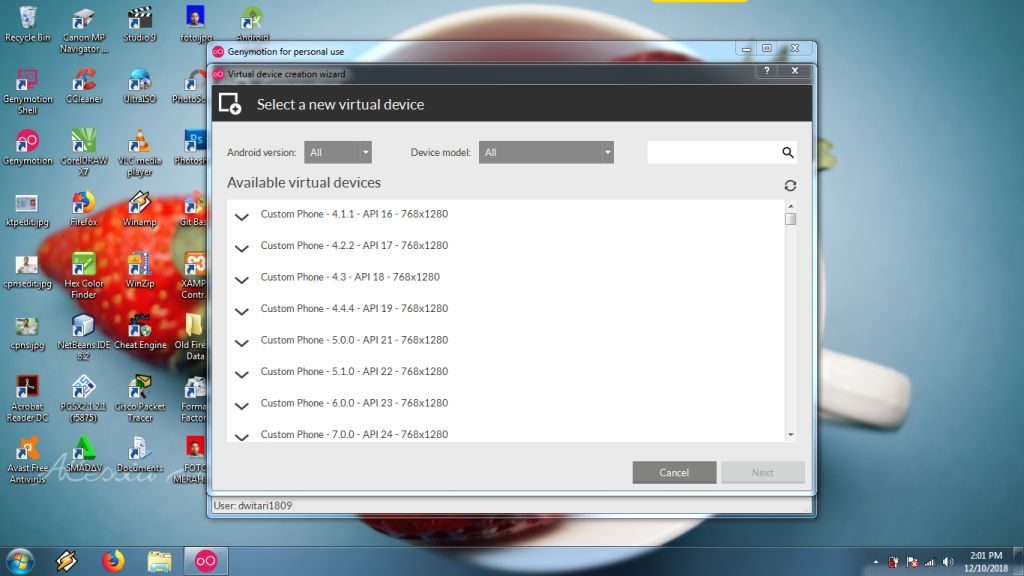Click the device list scroll up arrow

tap(790, 206)
